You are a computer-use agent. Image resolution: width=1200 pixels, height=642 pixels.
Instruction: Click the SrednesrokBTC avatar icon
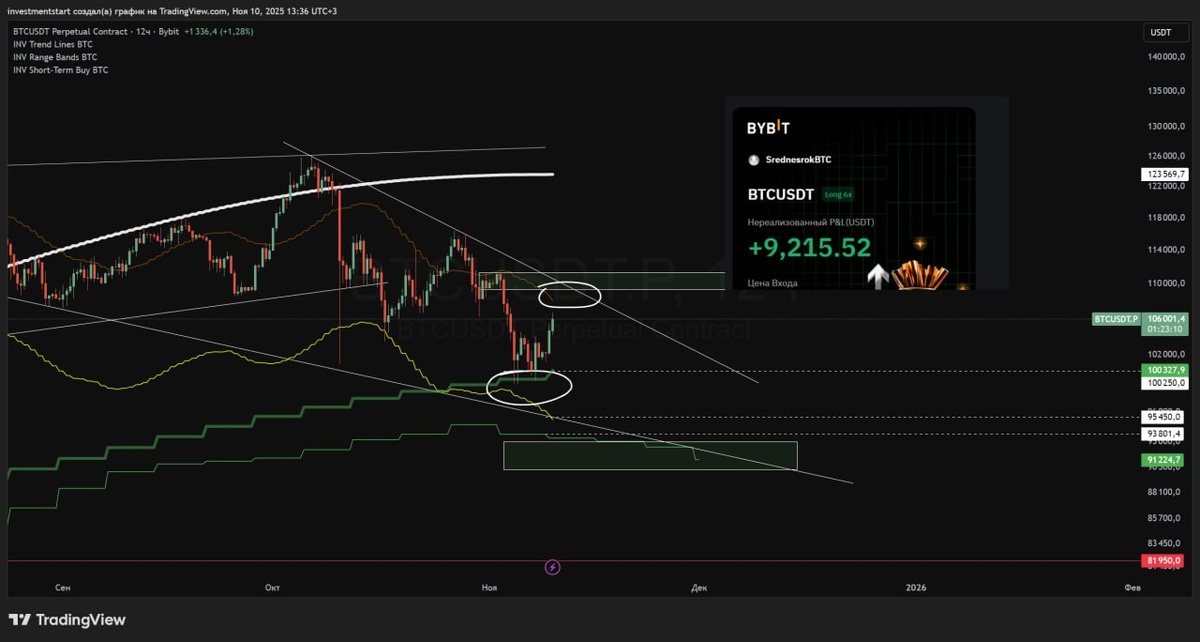(753, 160)
